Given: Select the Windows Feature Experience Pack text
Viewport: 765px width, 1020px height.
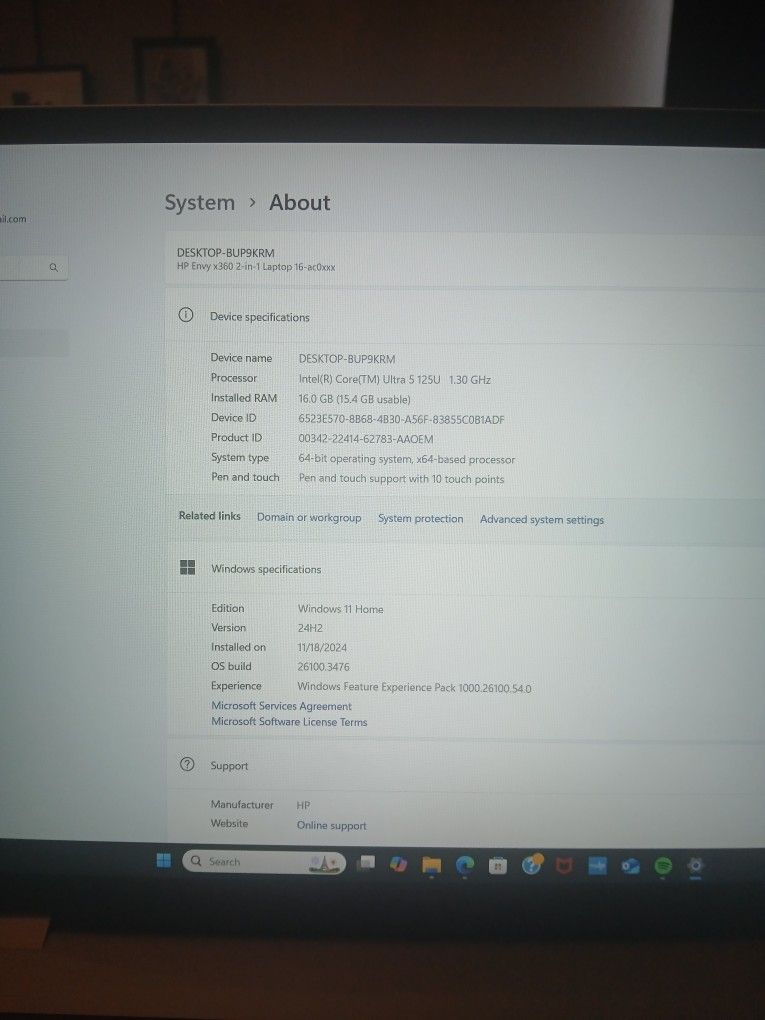Looking at the screenshot, I should [414, 688].
